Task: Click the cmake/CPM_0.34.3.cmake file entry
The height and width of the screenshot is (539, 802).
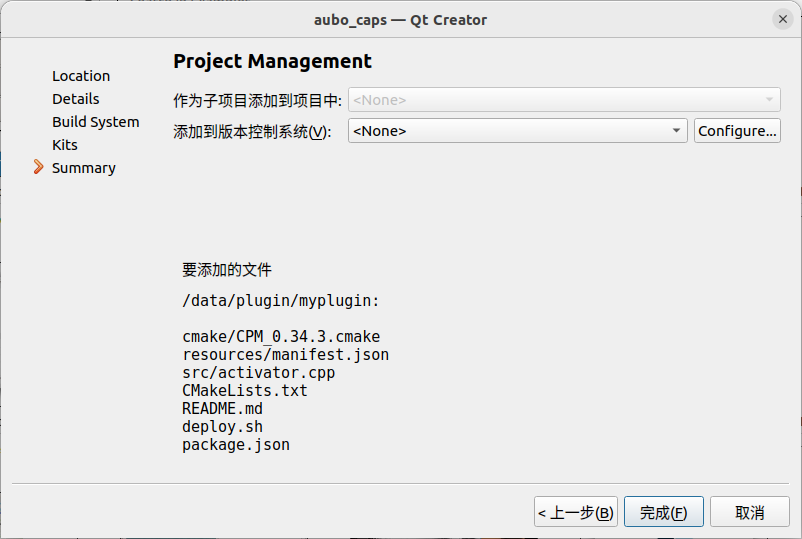Action: [281, 336]
